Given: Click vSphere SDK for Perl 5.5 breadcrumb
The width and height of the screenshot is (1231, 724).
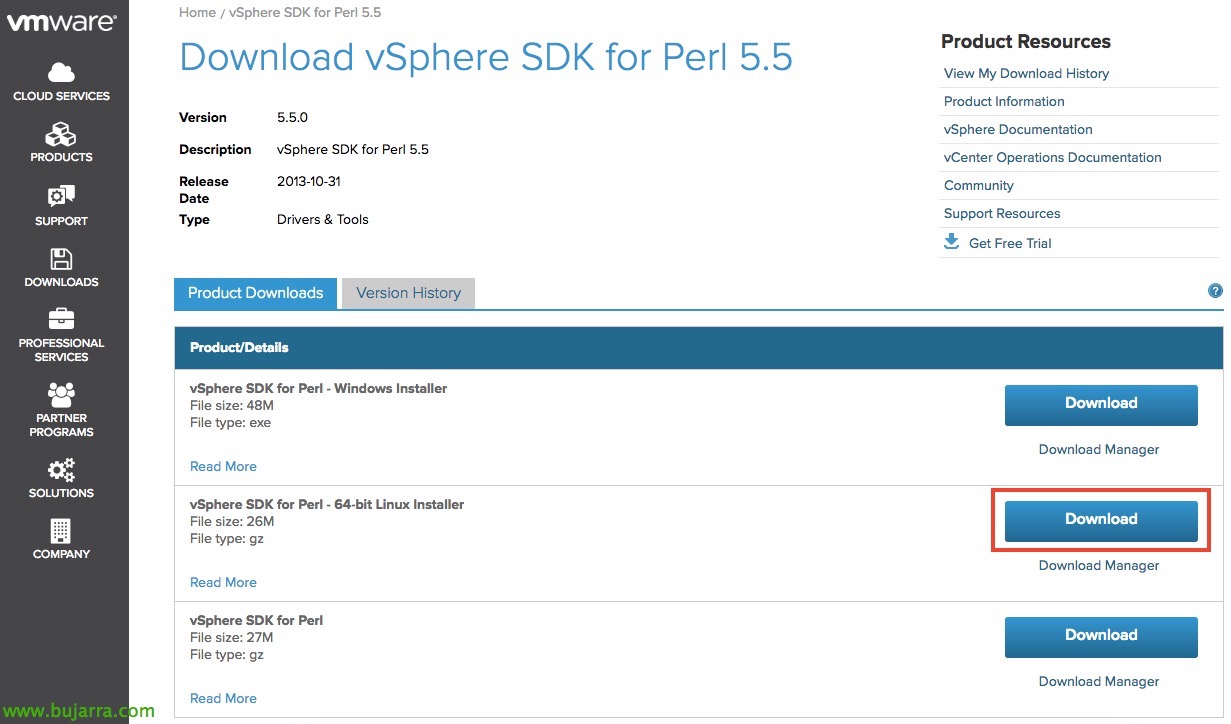Looking at the screenshot, I should point(305,13).
